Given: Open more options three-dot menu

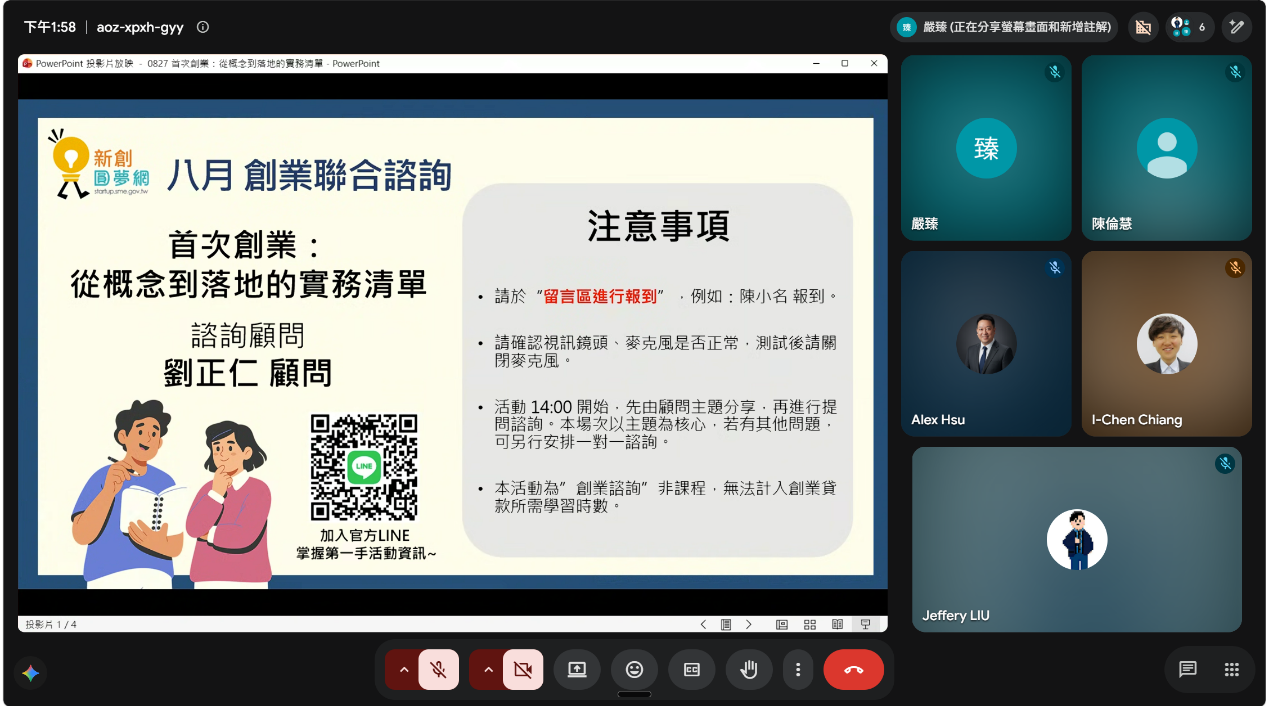Looking at the screenshot, I should click(797, 670).
